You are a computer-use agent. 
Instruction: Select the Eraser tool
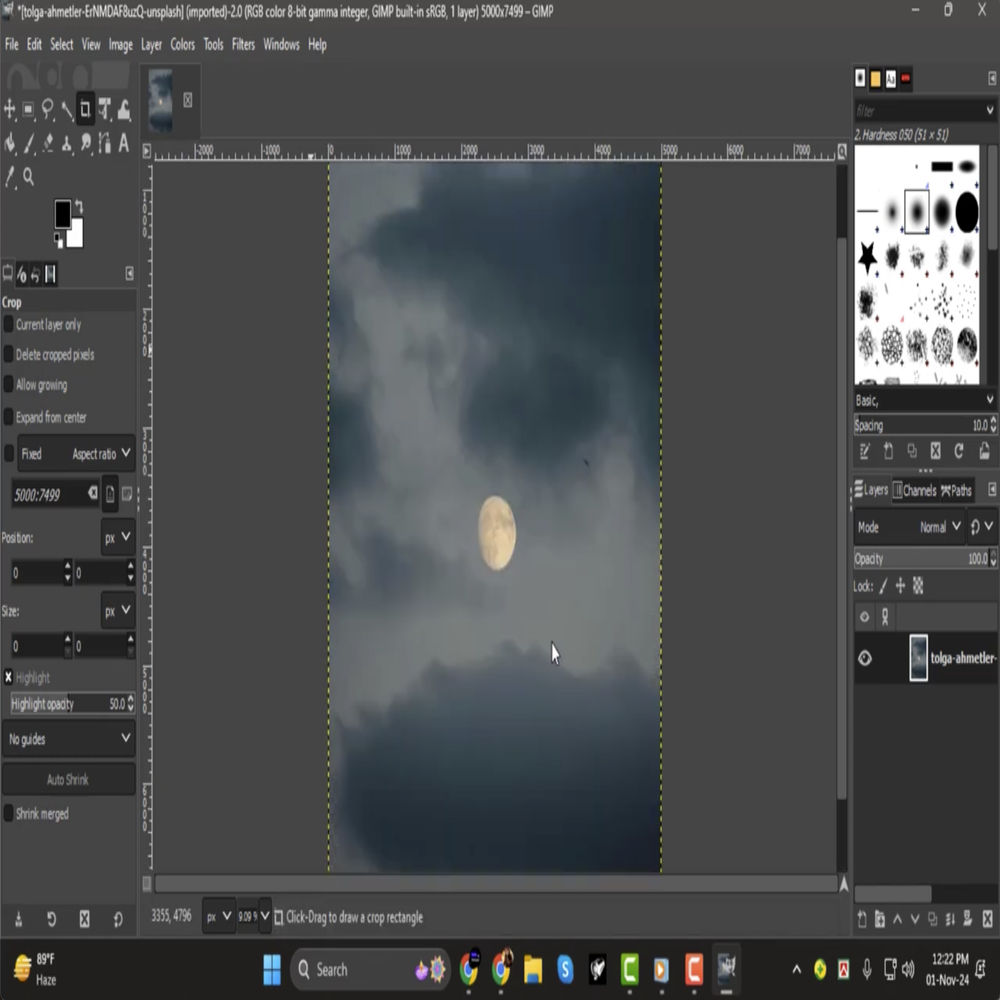[x=48, y=144]
